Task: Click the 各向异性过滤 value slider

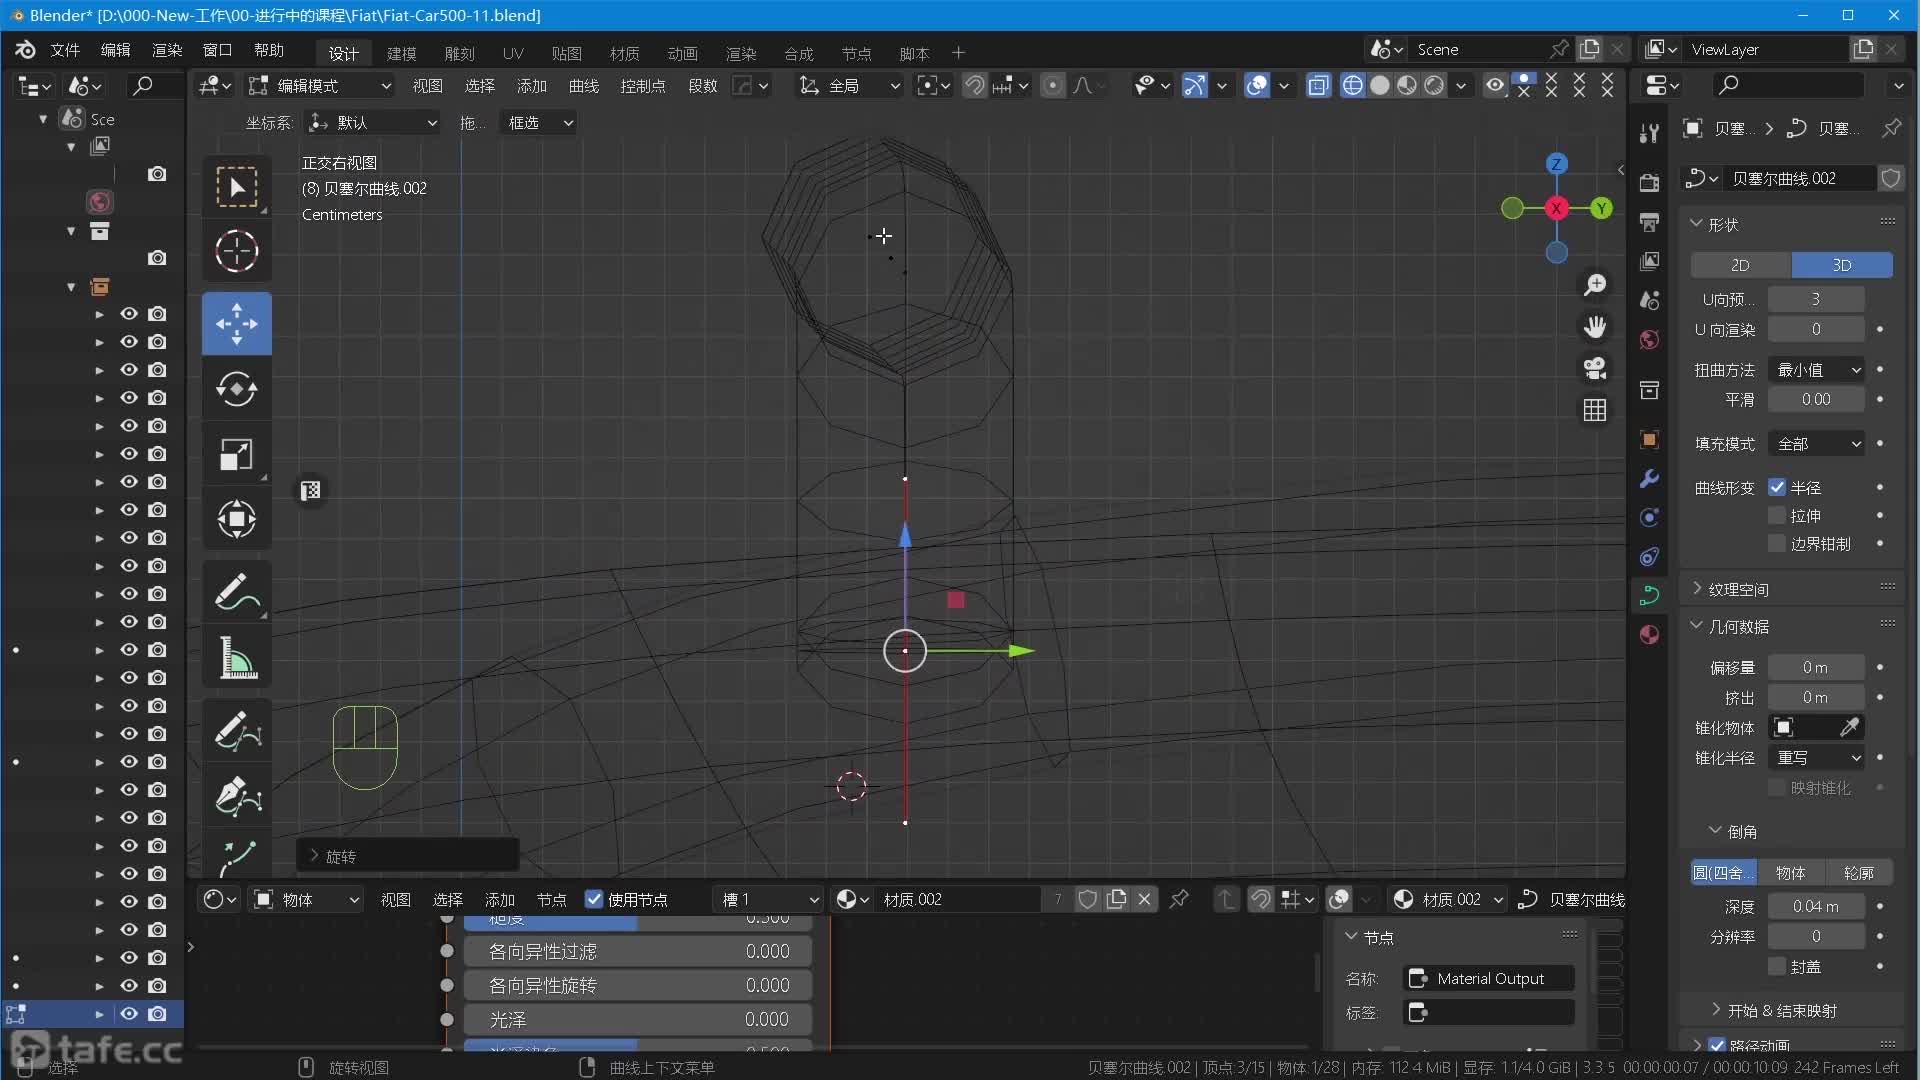Action: coord(637,952)
